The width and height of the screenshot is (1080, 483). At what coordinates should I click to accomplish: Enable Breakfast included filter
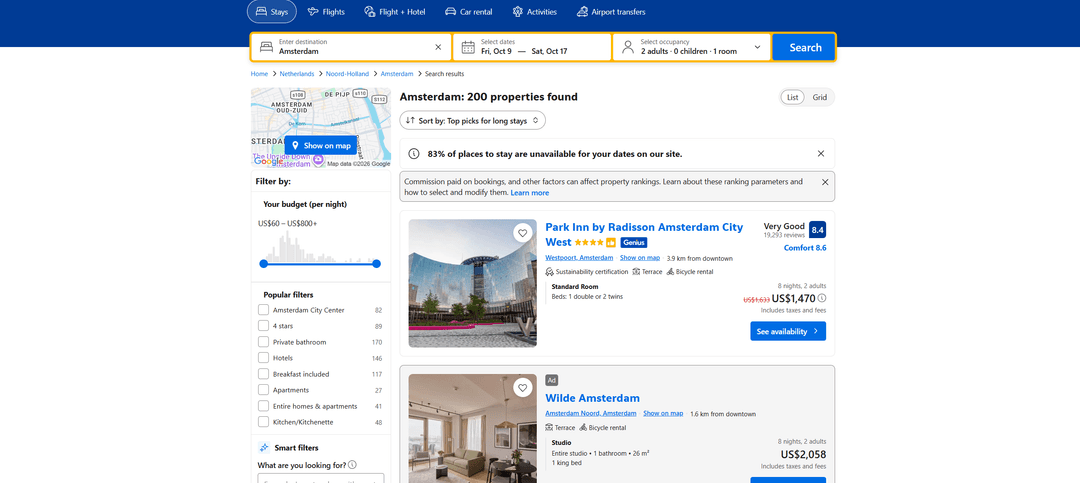(263, 373)
